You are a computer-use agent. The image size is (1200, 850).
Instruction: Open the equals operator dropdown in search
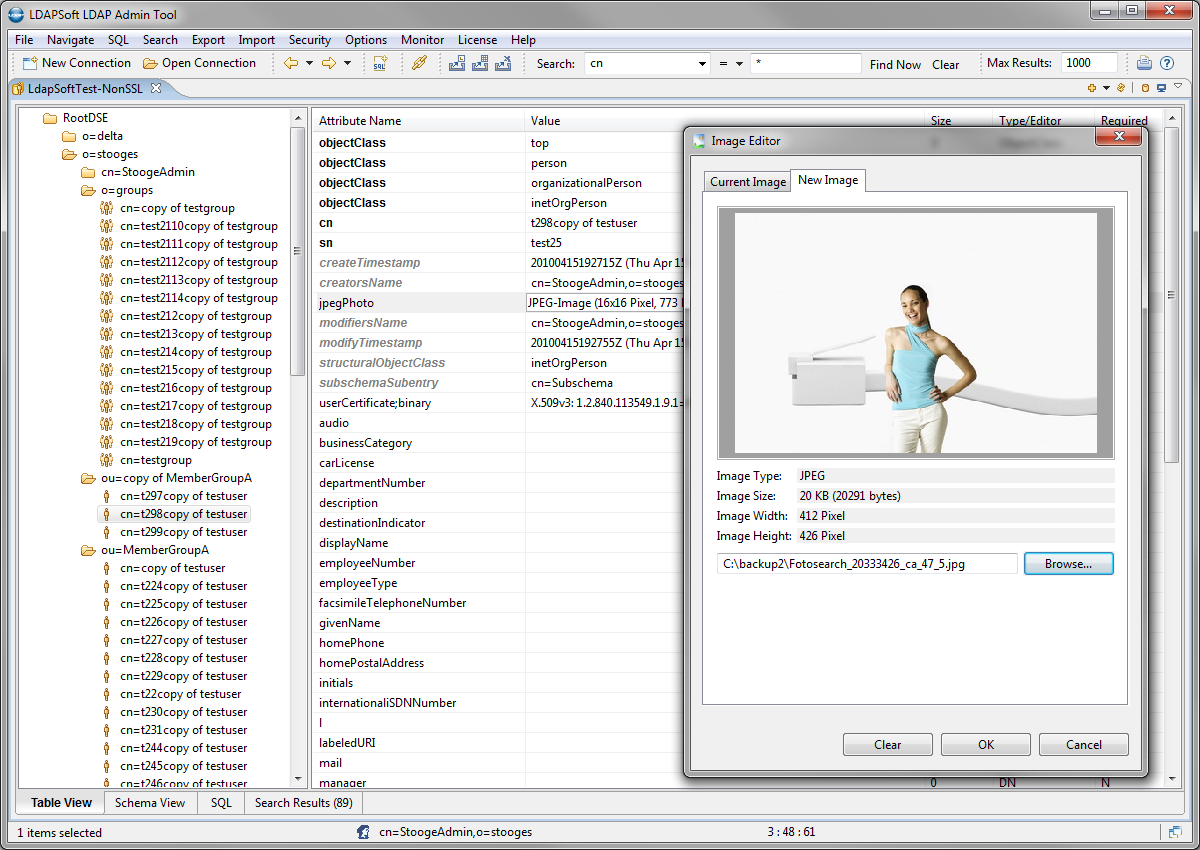click(x=739, y=64)
